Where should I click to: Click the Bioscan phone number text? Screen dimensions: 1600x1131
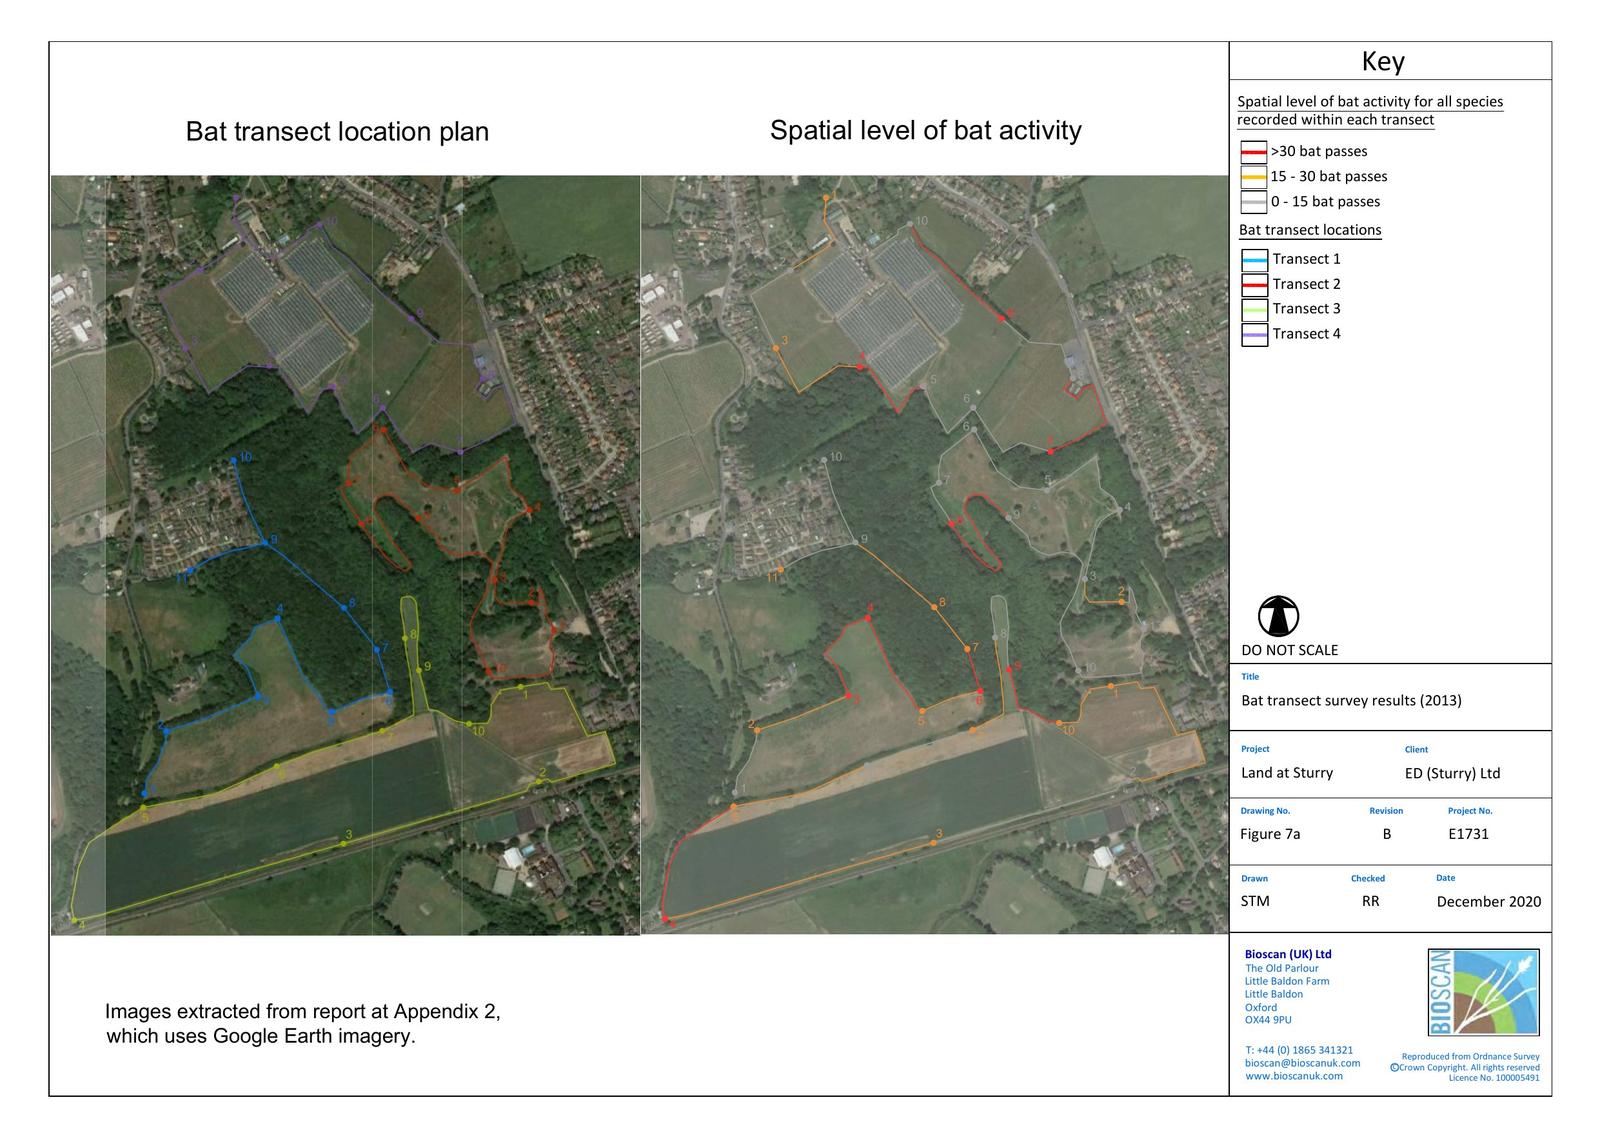point(1299,1050)
